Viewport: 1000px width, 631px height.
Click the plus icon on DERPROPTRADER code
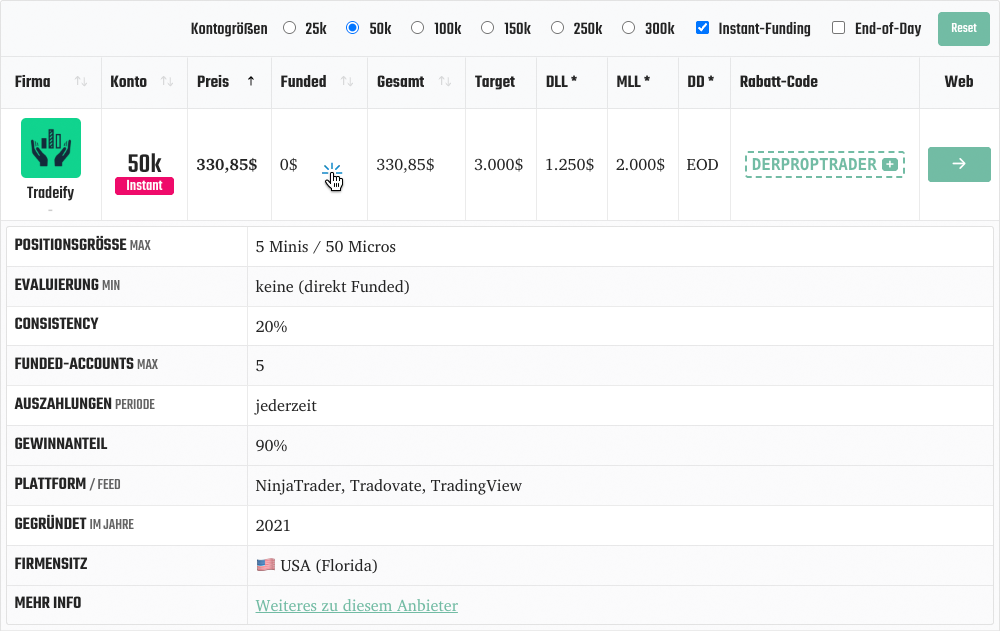click(x=889, y=165)
